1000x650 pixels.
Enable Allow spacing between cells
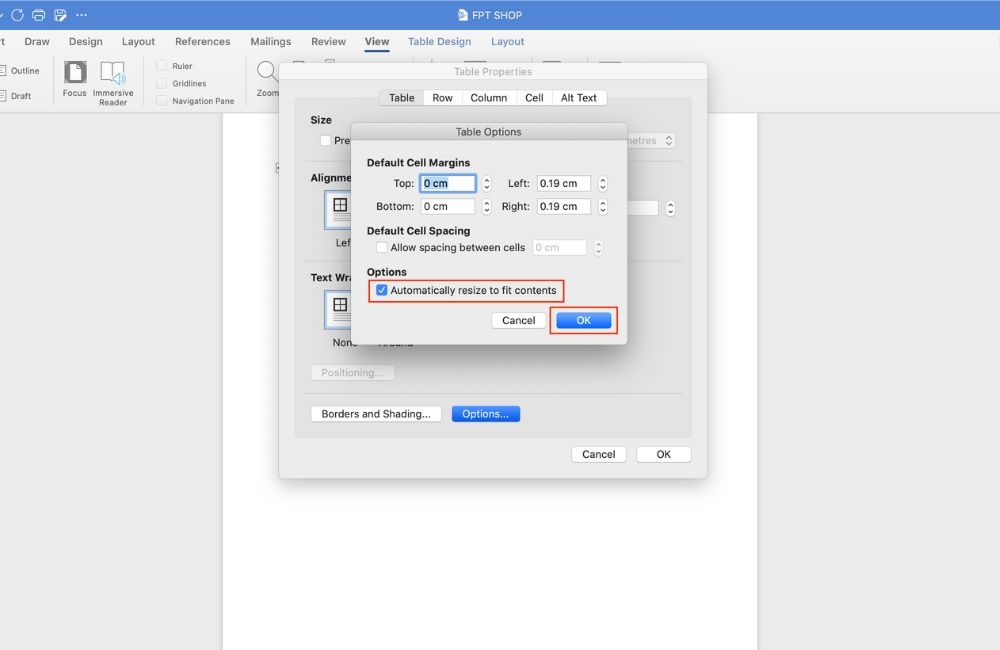tap(382, 248)
